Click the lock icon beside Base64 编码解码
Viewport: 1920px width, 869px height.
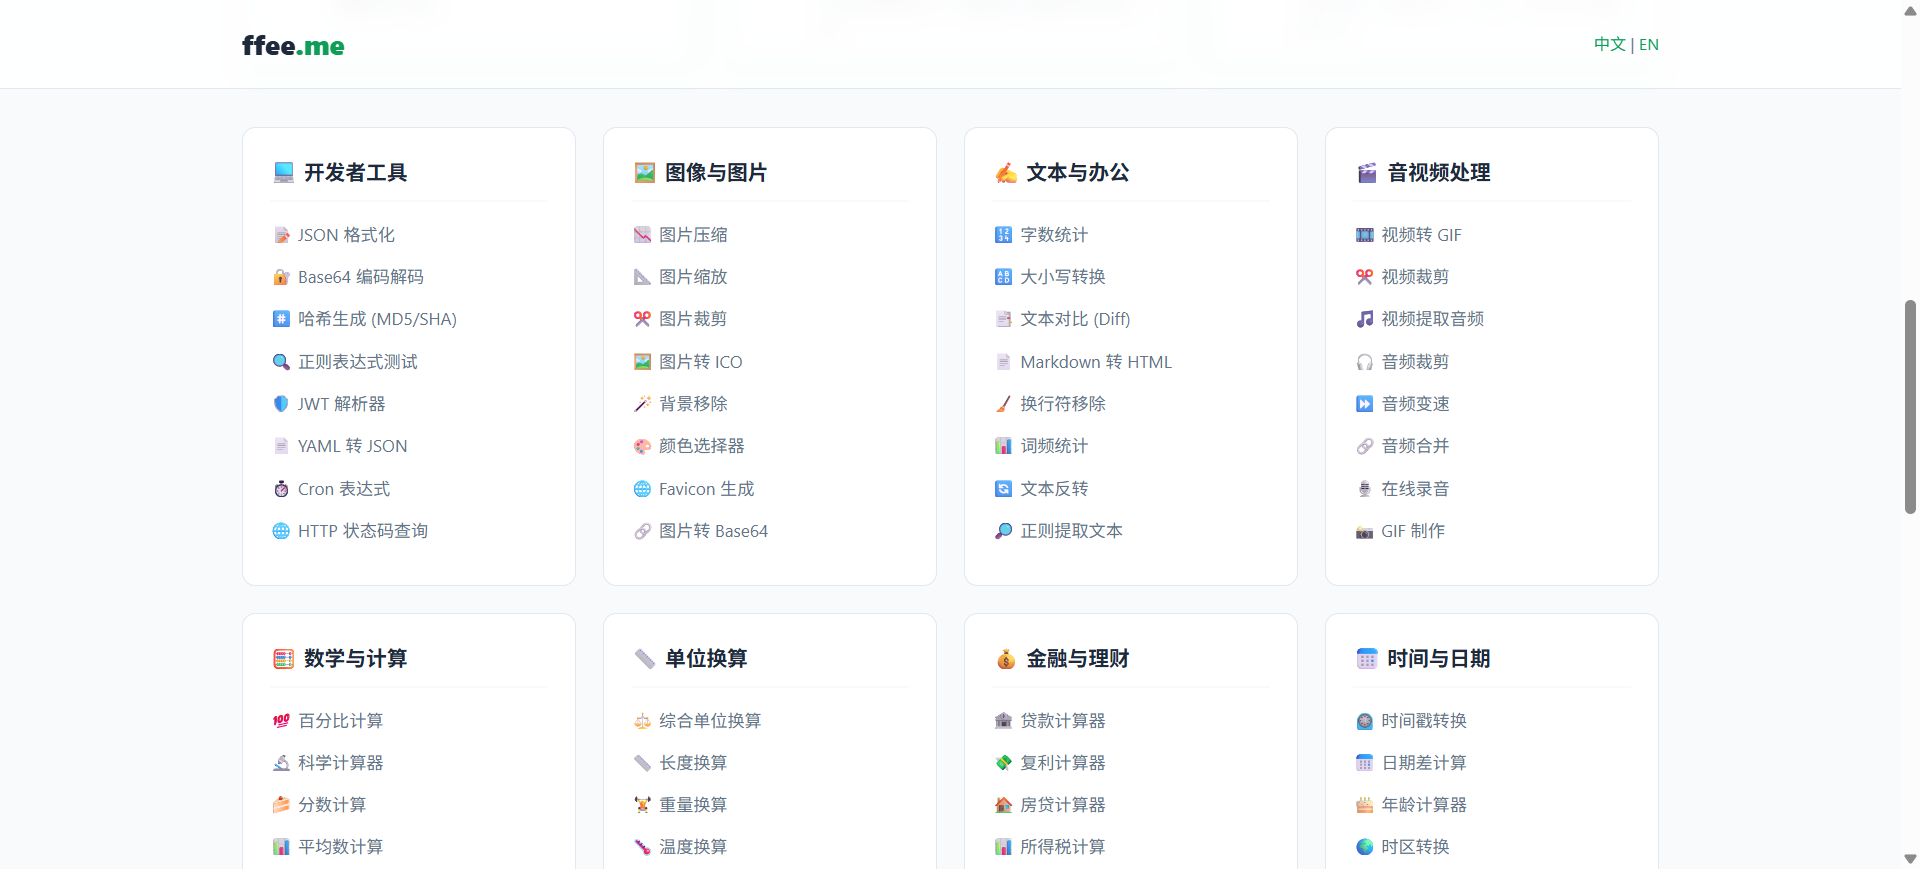[x=282, y=277]
